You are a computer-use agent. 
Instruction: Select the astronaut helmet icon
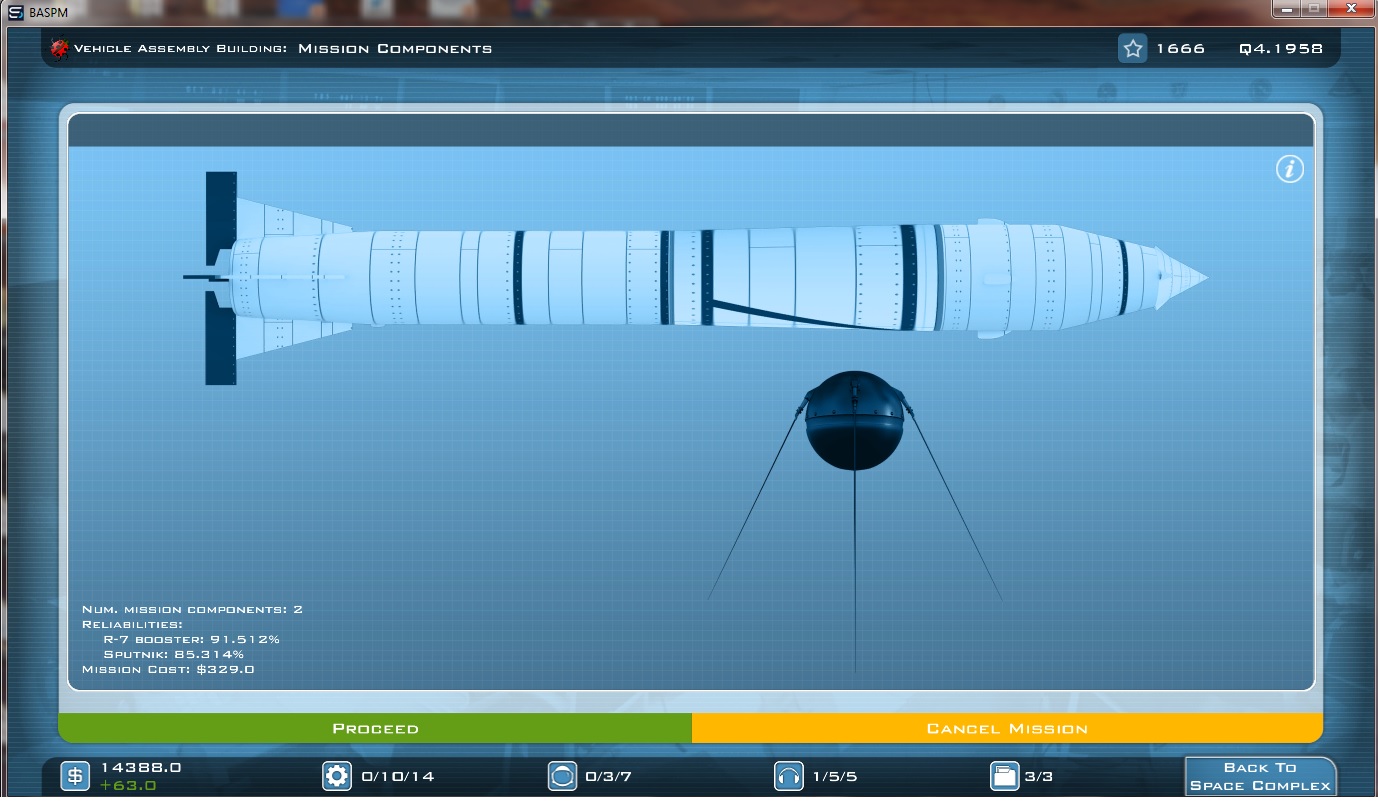point(563,776)
